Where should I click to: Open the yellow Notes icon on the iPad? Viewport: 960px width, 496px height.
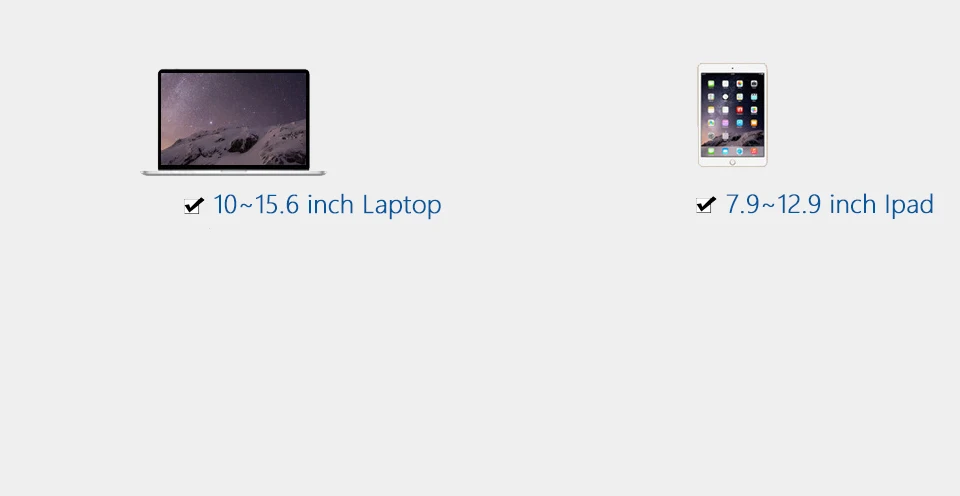(x=711, y=110)
